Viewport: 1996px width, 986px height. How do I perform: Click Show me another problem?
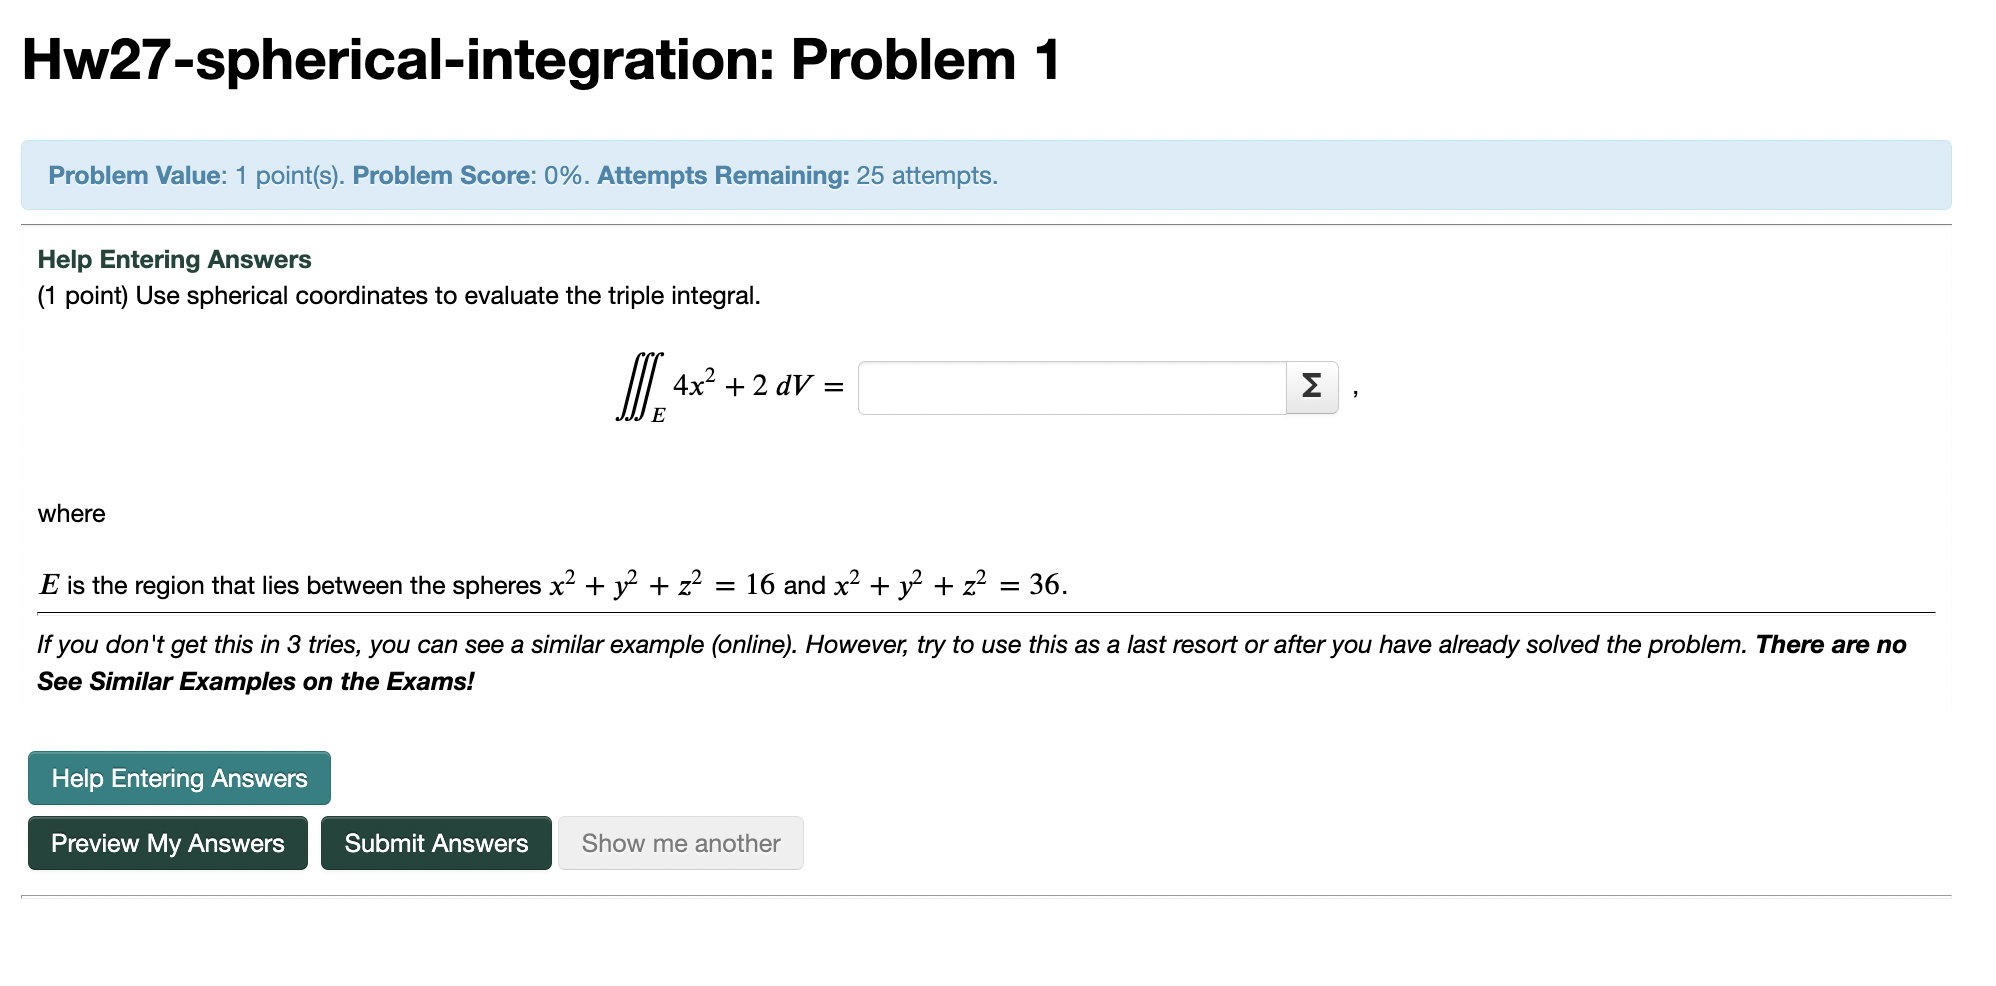pyautogui.click(x=681, y=843)
